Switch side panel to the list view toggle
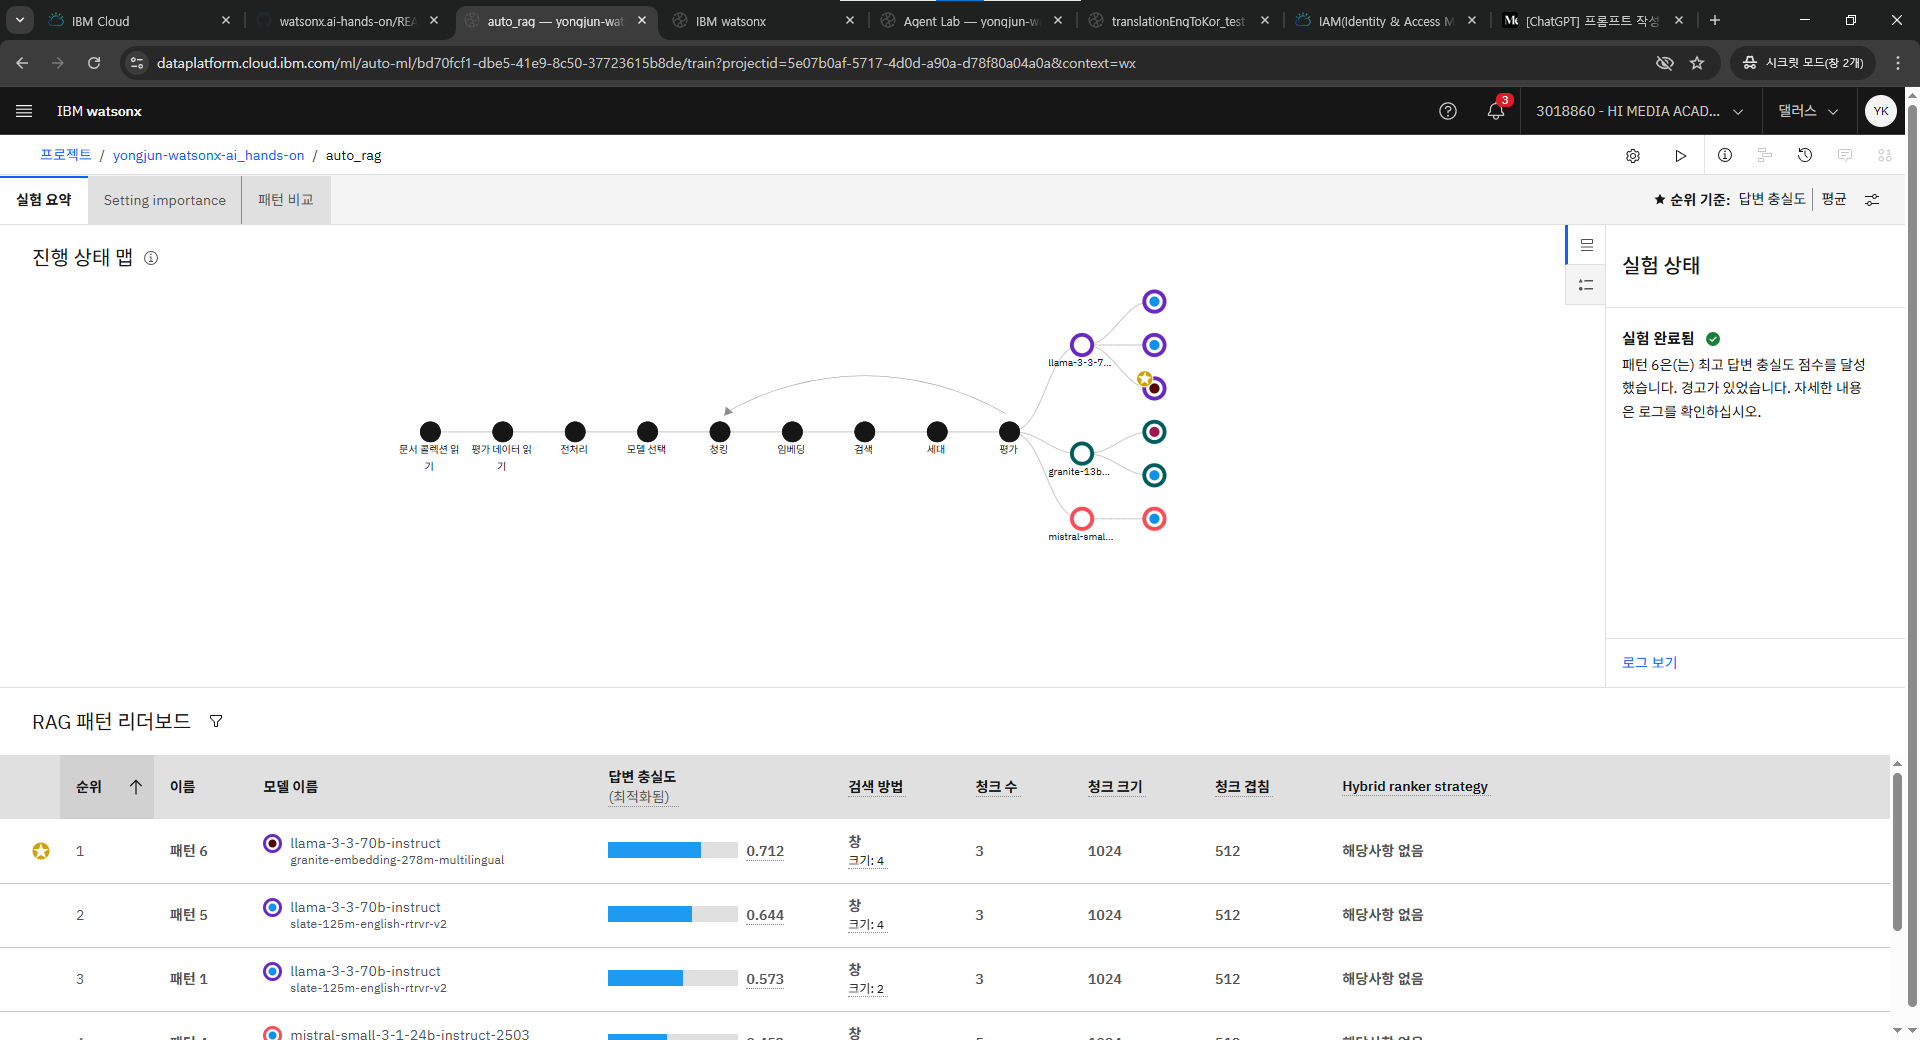This screenshot has width=1920, height=1040. (1586, 285)
